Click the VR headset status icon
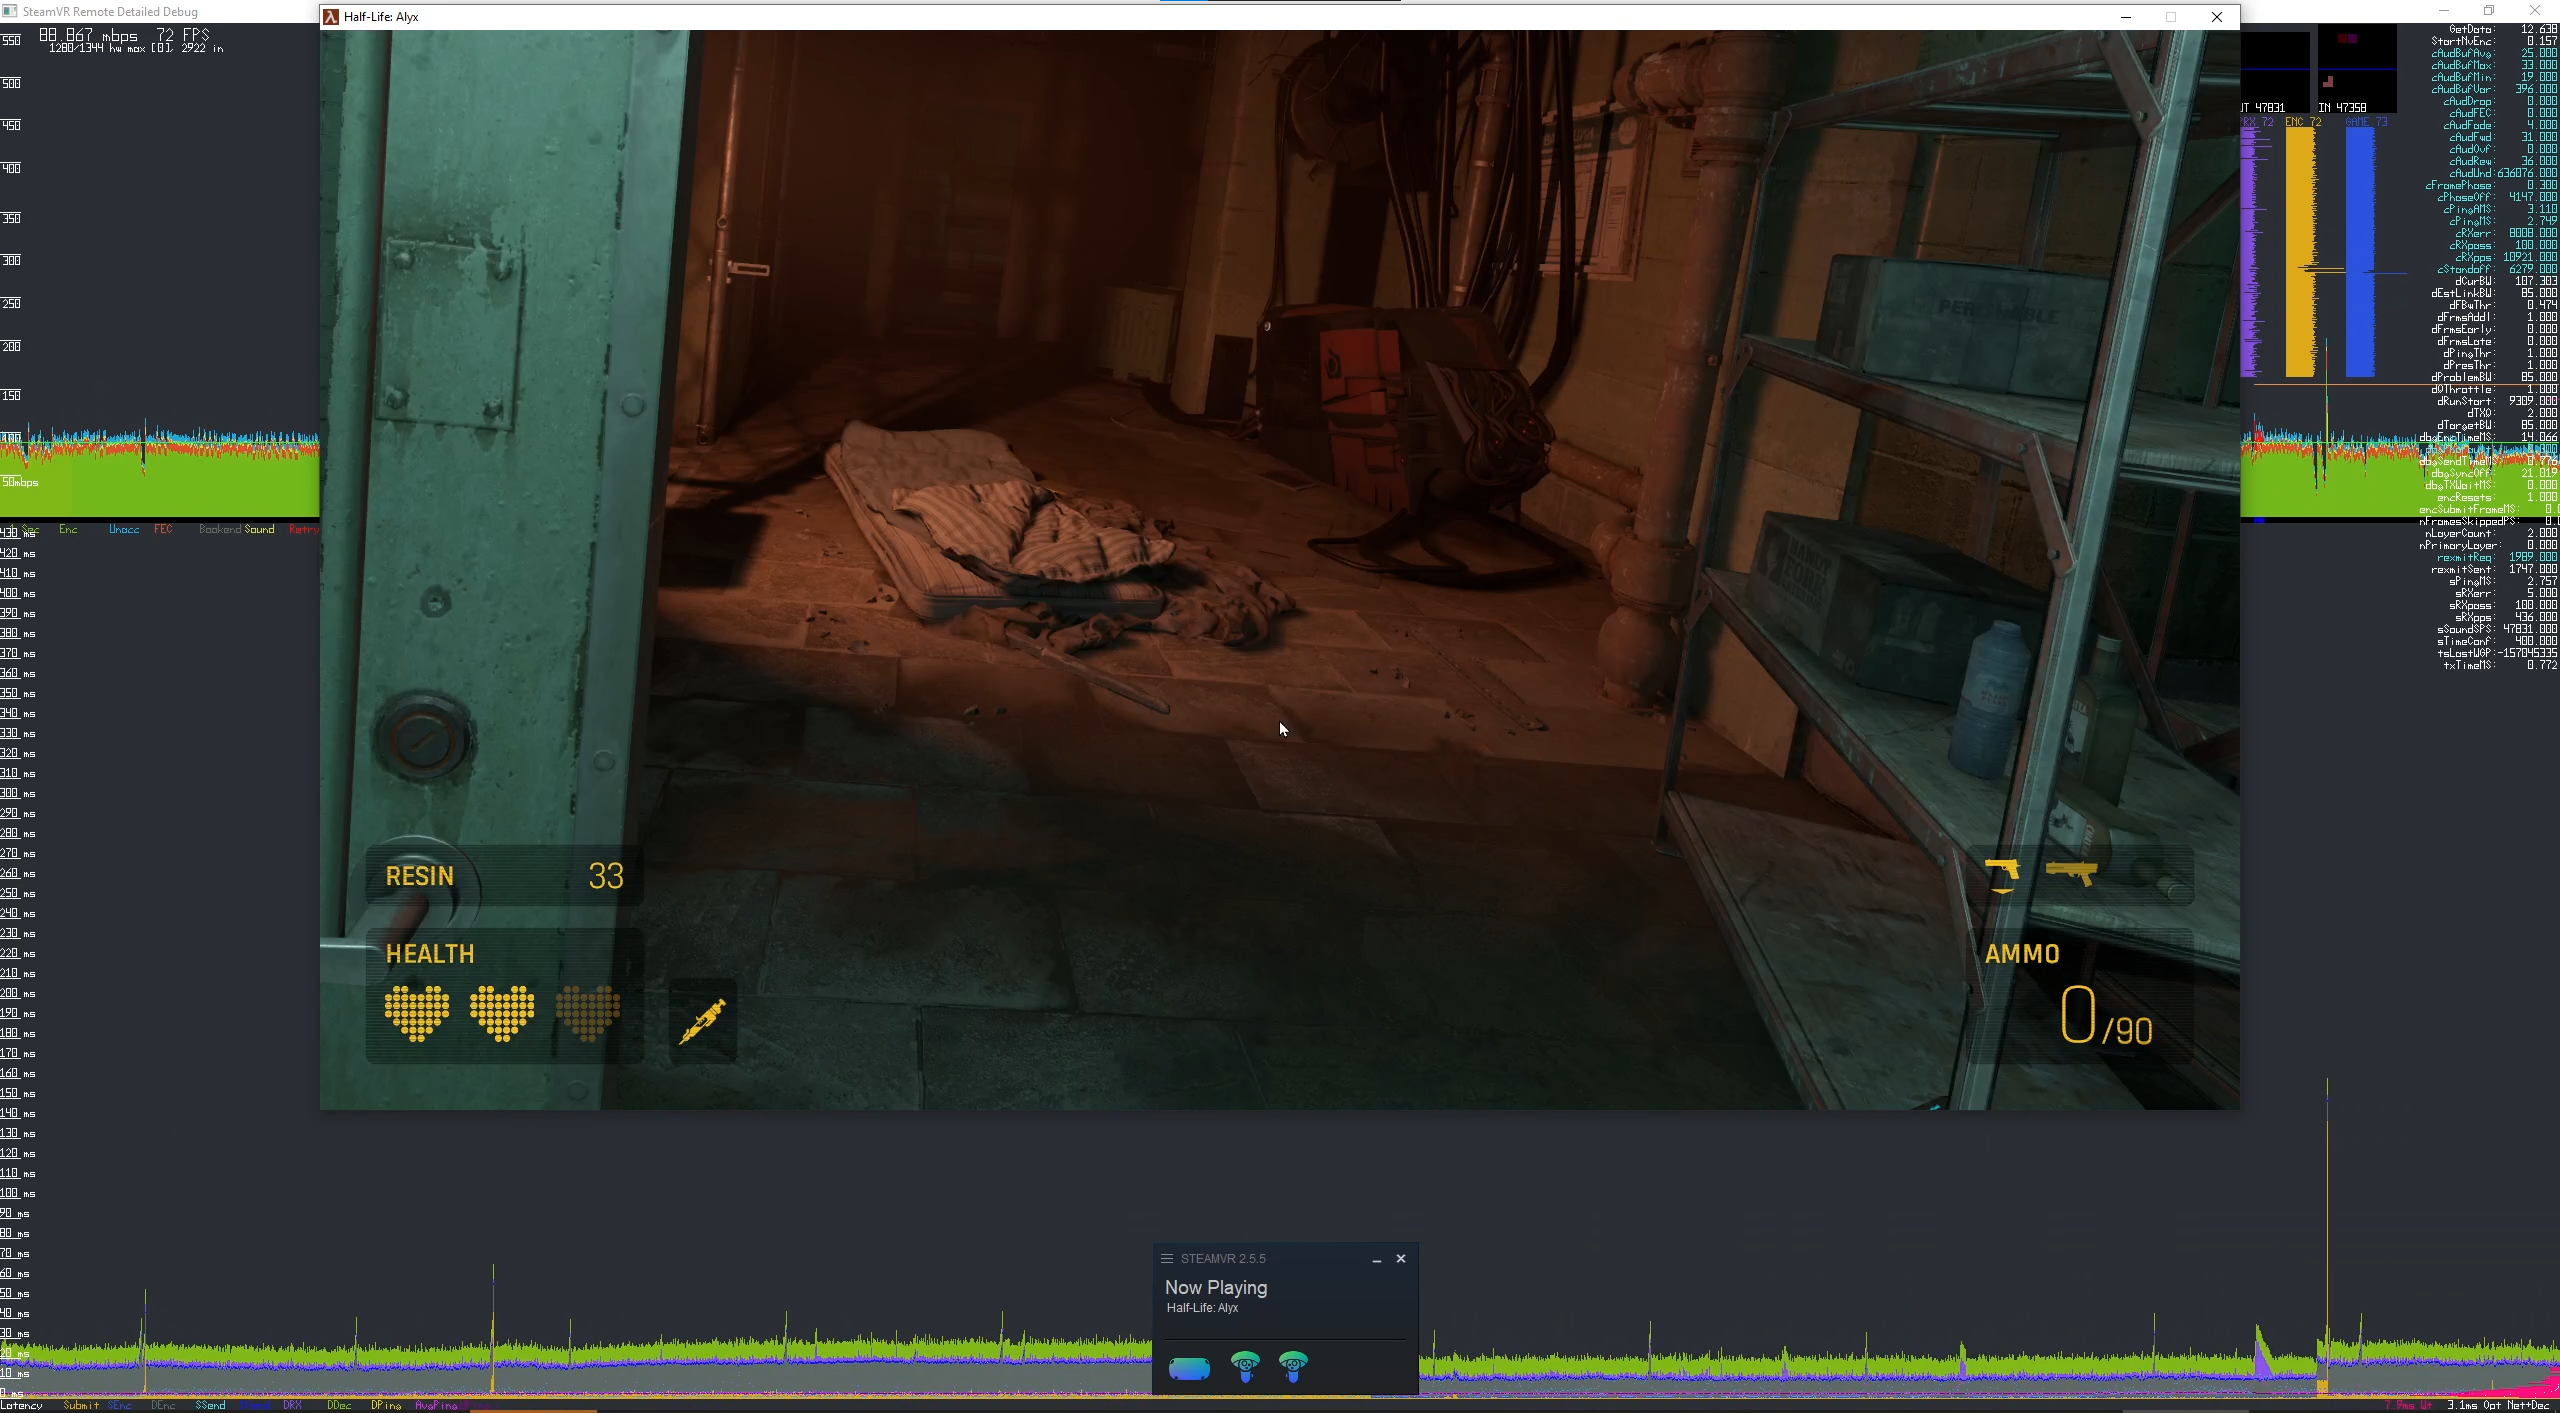Image resolution: width=2560 pixels, height=1413 pixels. point(1189,1367)
